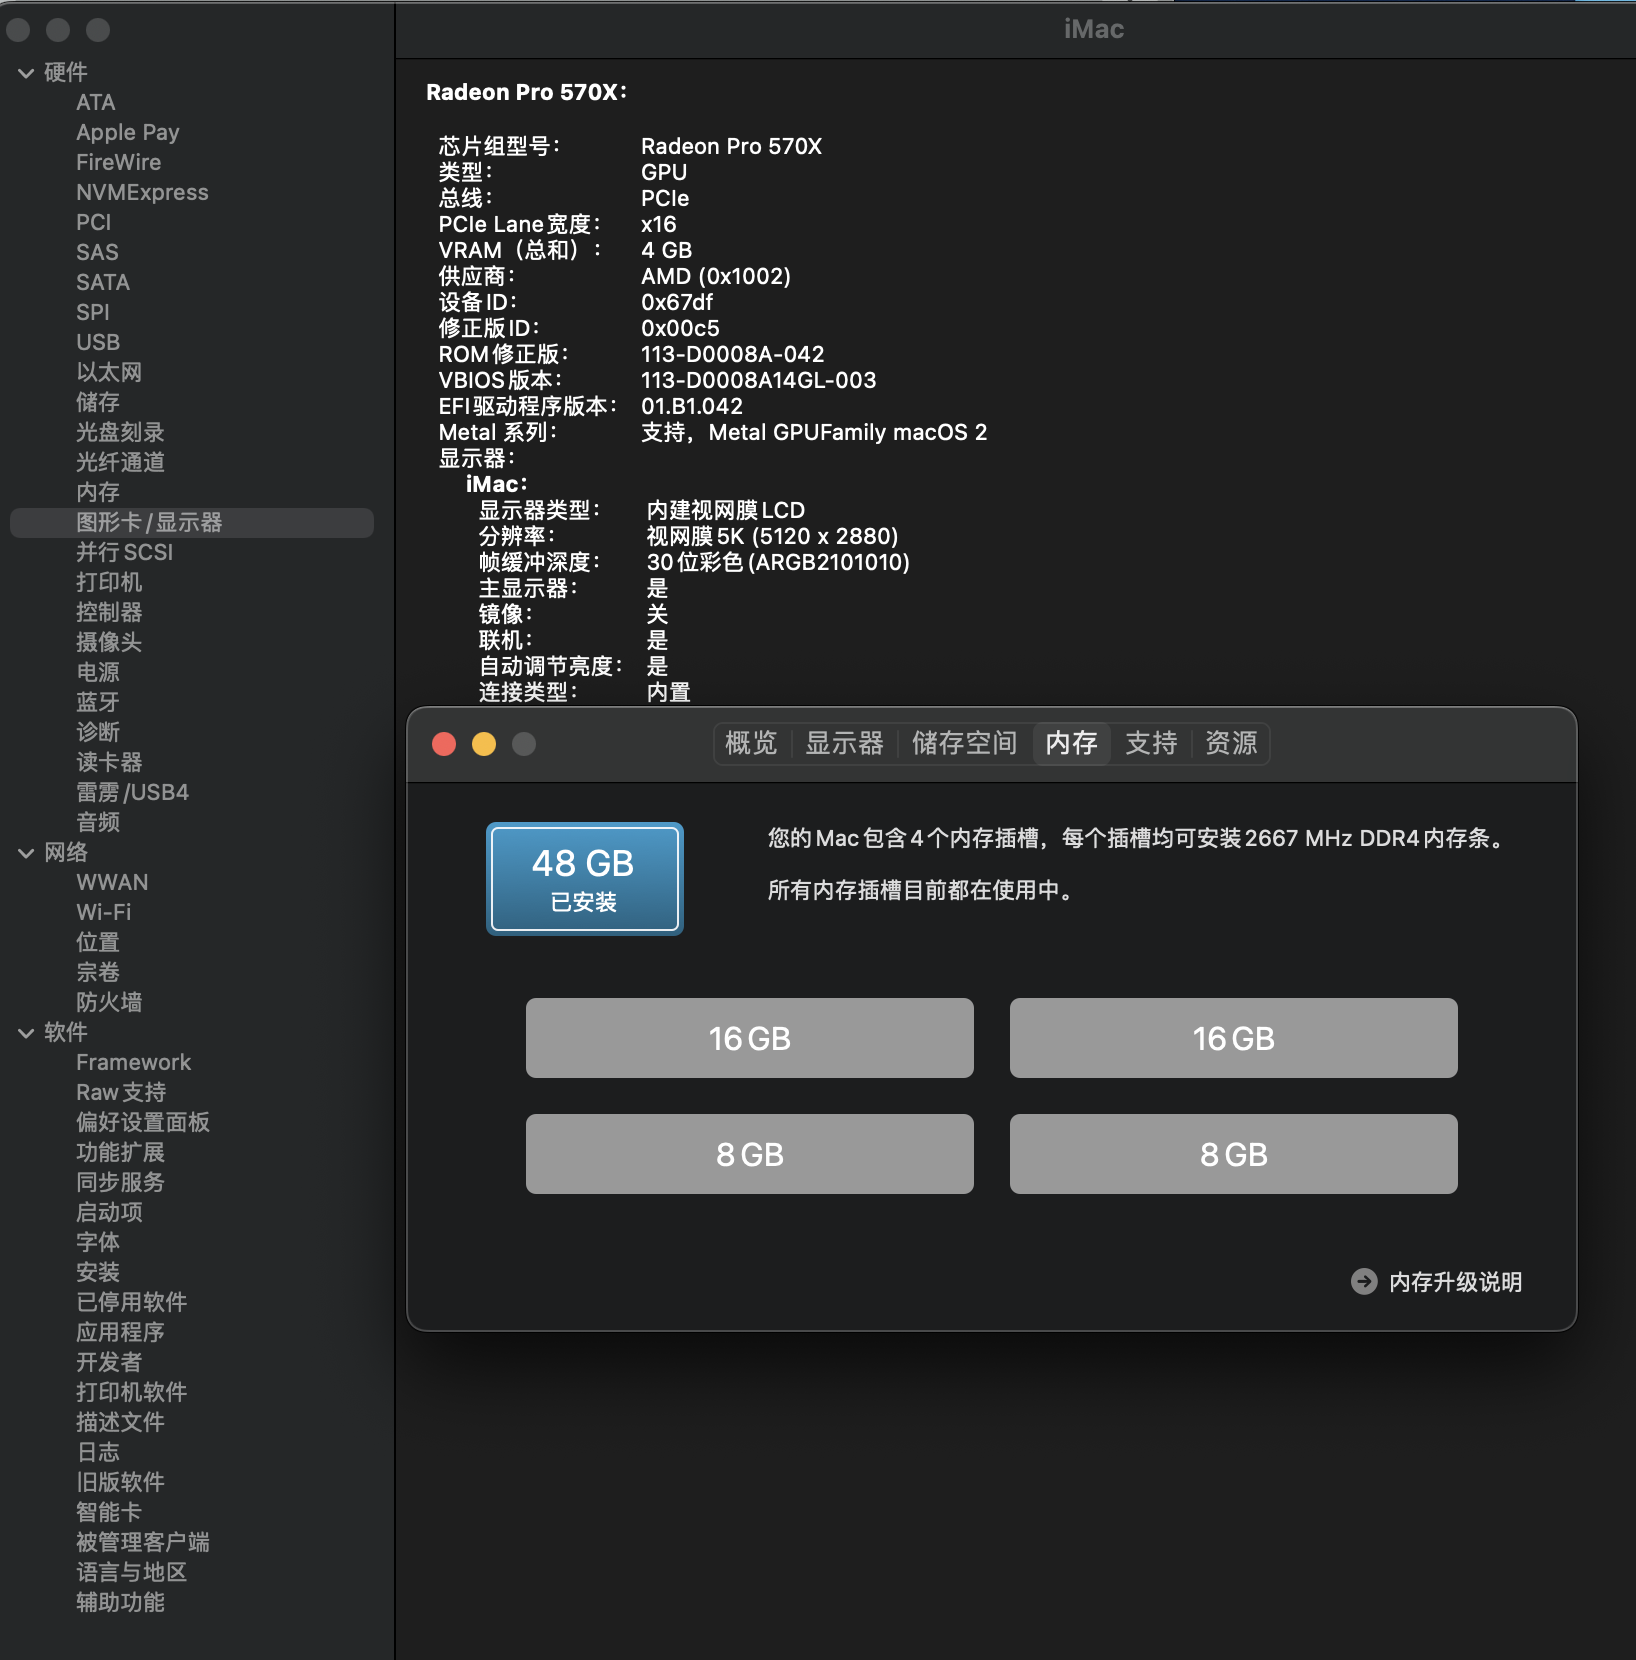
Task: Select WWAN under 网络
Action: [x=112, y=882]
